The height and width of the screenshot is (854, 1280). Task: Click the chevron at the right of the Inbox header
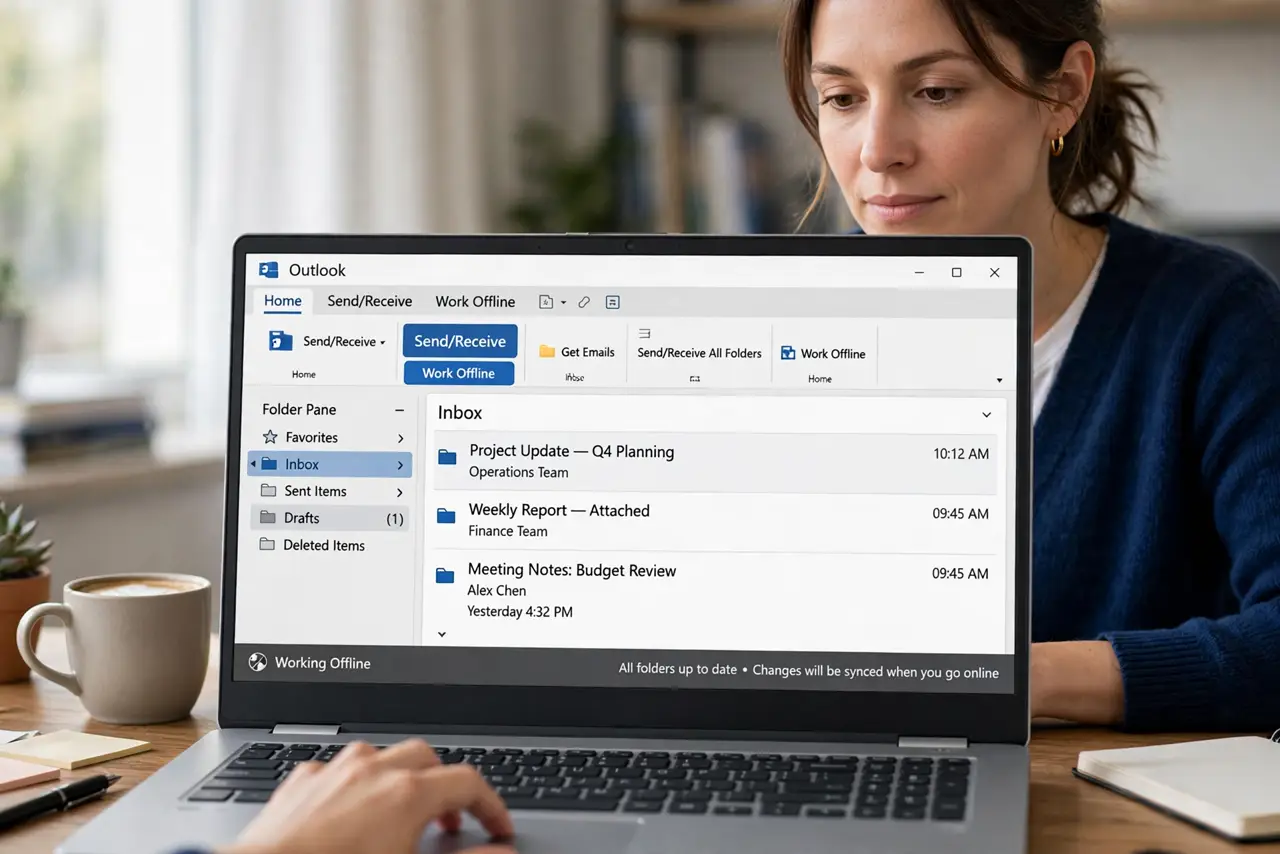coord(986,415)
